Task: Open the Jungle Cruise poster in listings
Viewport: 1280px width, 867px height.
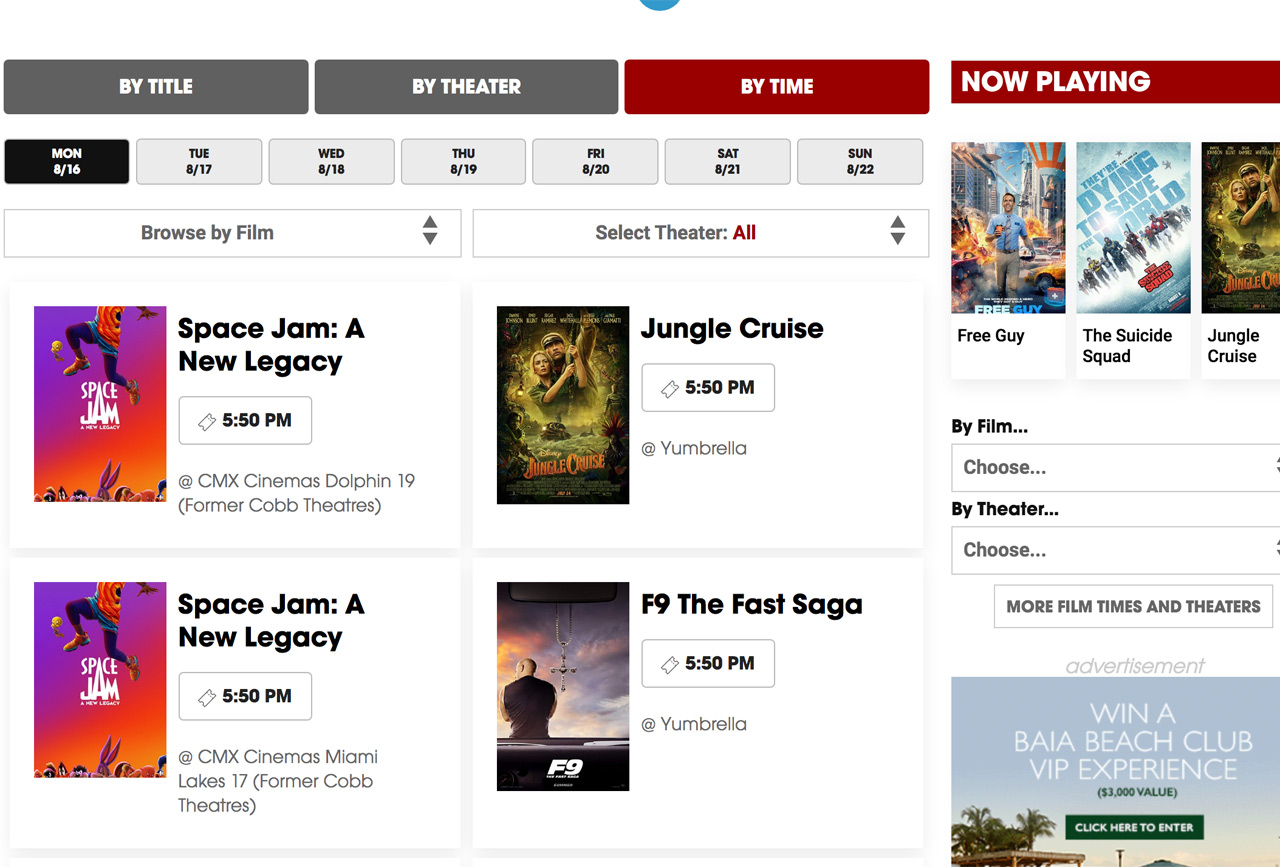Action: pos(563,405)
